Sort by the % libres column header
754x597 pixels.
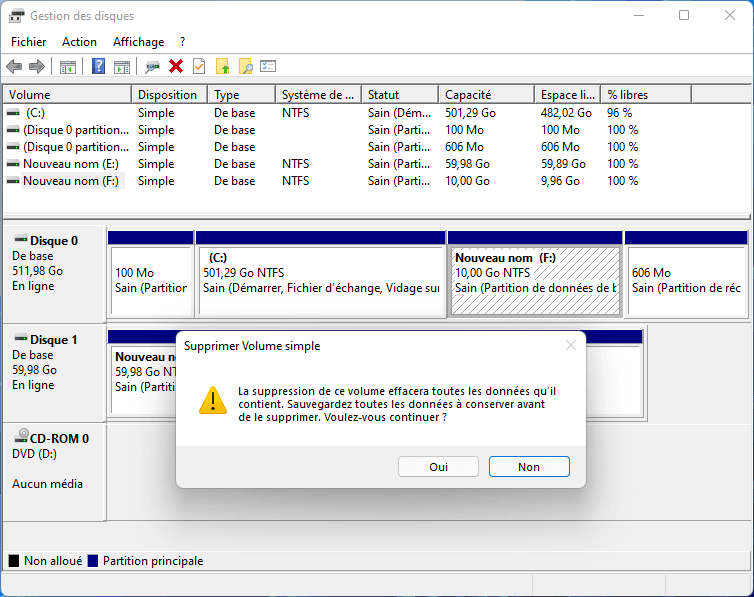pyautogui.click(x=646, y=95)
